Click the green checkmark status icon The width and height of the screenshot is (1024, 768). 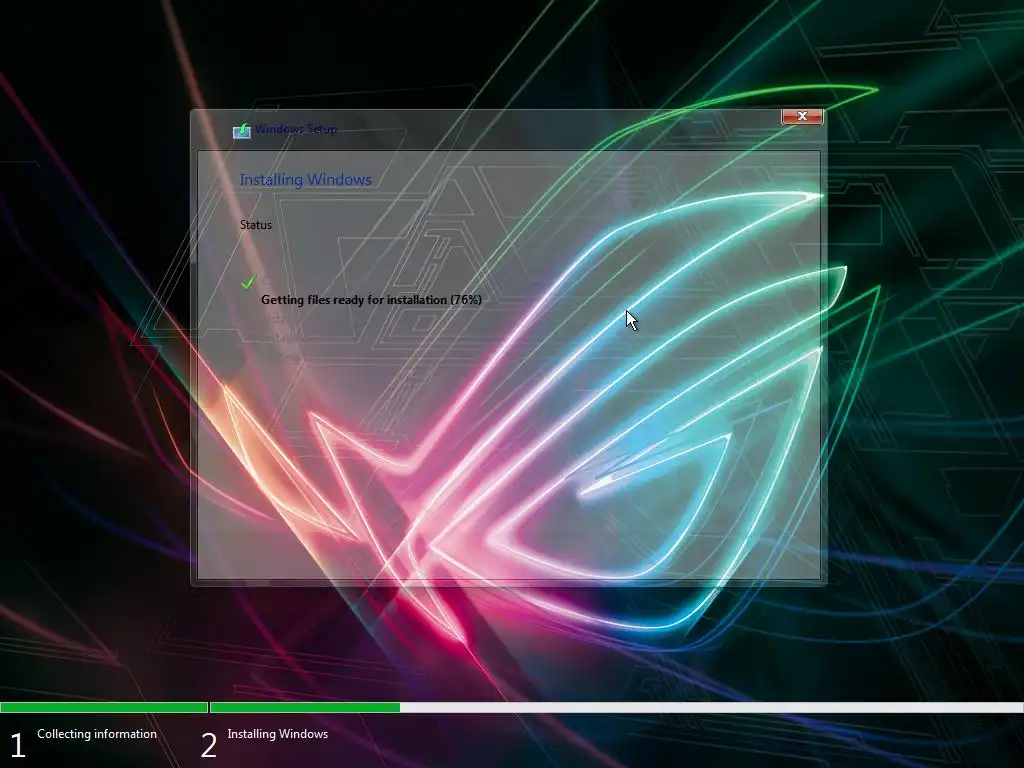click(248, 282)
